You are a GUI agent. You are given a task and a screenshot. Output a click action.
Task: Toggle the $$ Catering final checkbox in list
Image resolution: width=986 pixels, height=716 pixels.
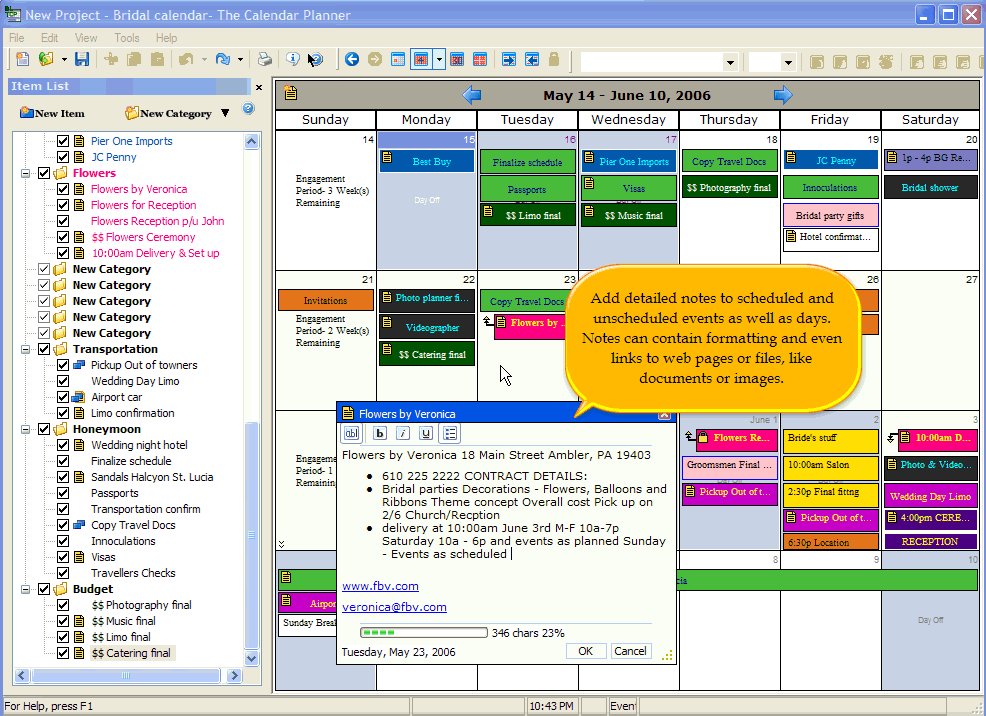pos(63,653)
